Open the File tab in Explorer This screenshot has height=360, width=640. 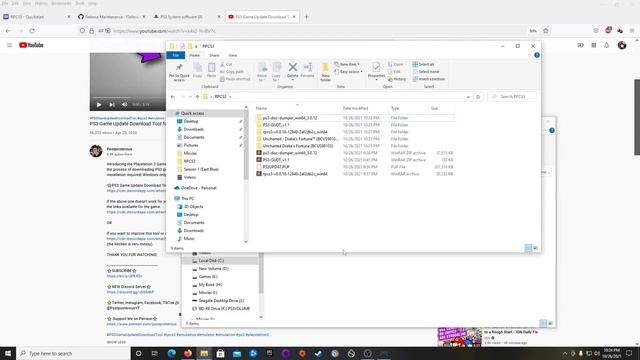pyautogui.click(x=176, y=55)
